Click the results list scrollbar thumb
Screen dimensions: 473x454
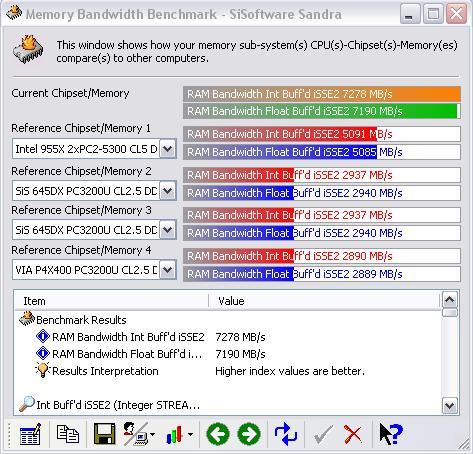[450, 312]
